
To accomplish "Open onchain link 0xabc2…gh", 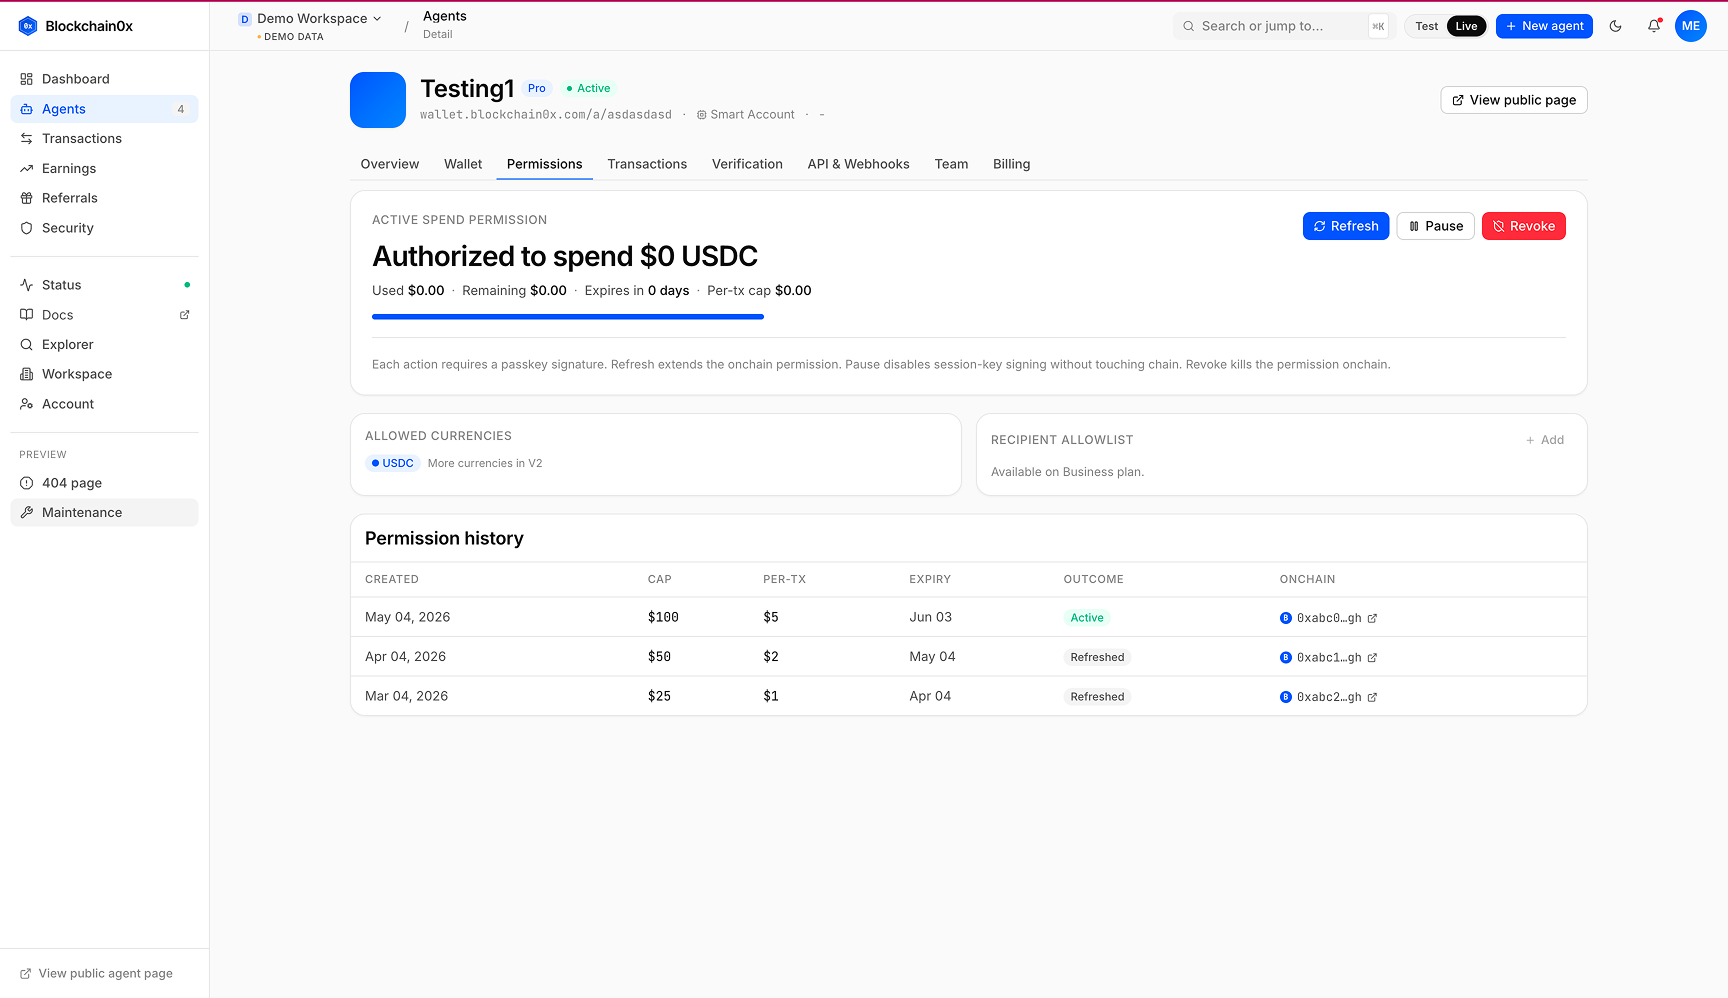I will pos(1329,697).
